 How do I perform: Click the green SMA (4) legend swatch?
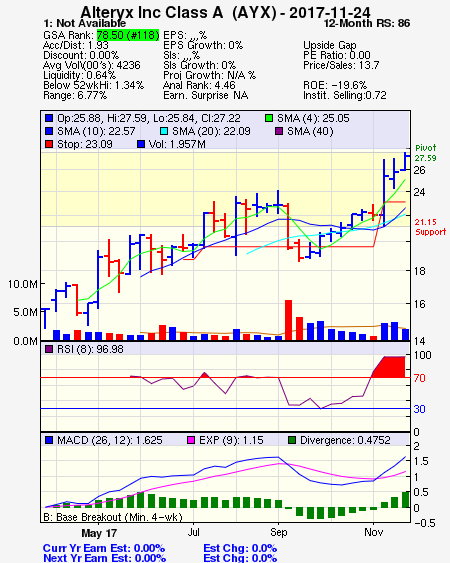(269, 118)
